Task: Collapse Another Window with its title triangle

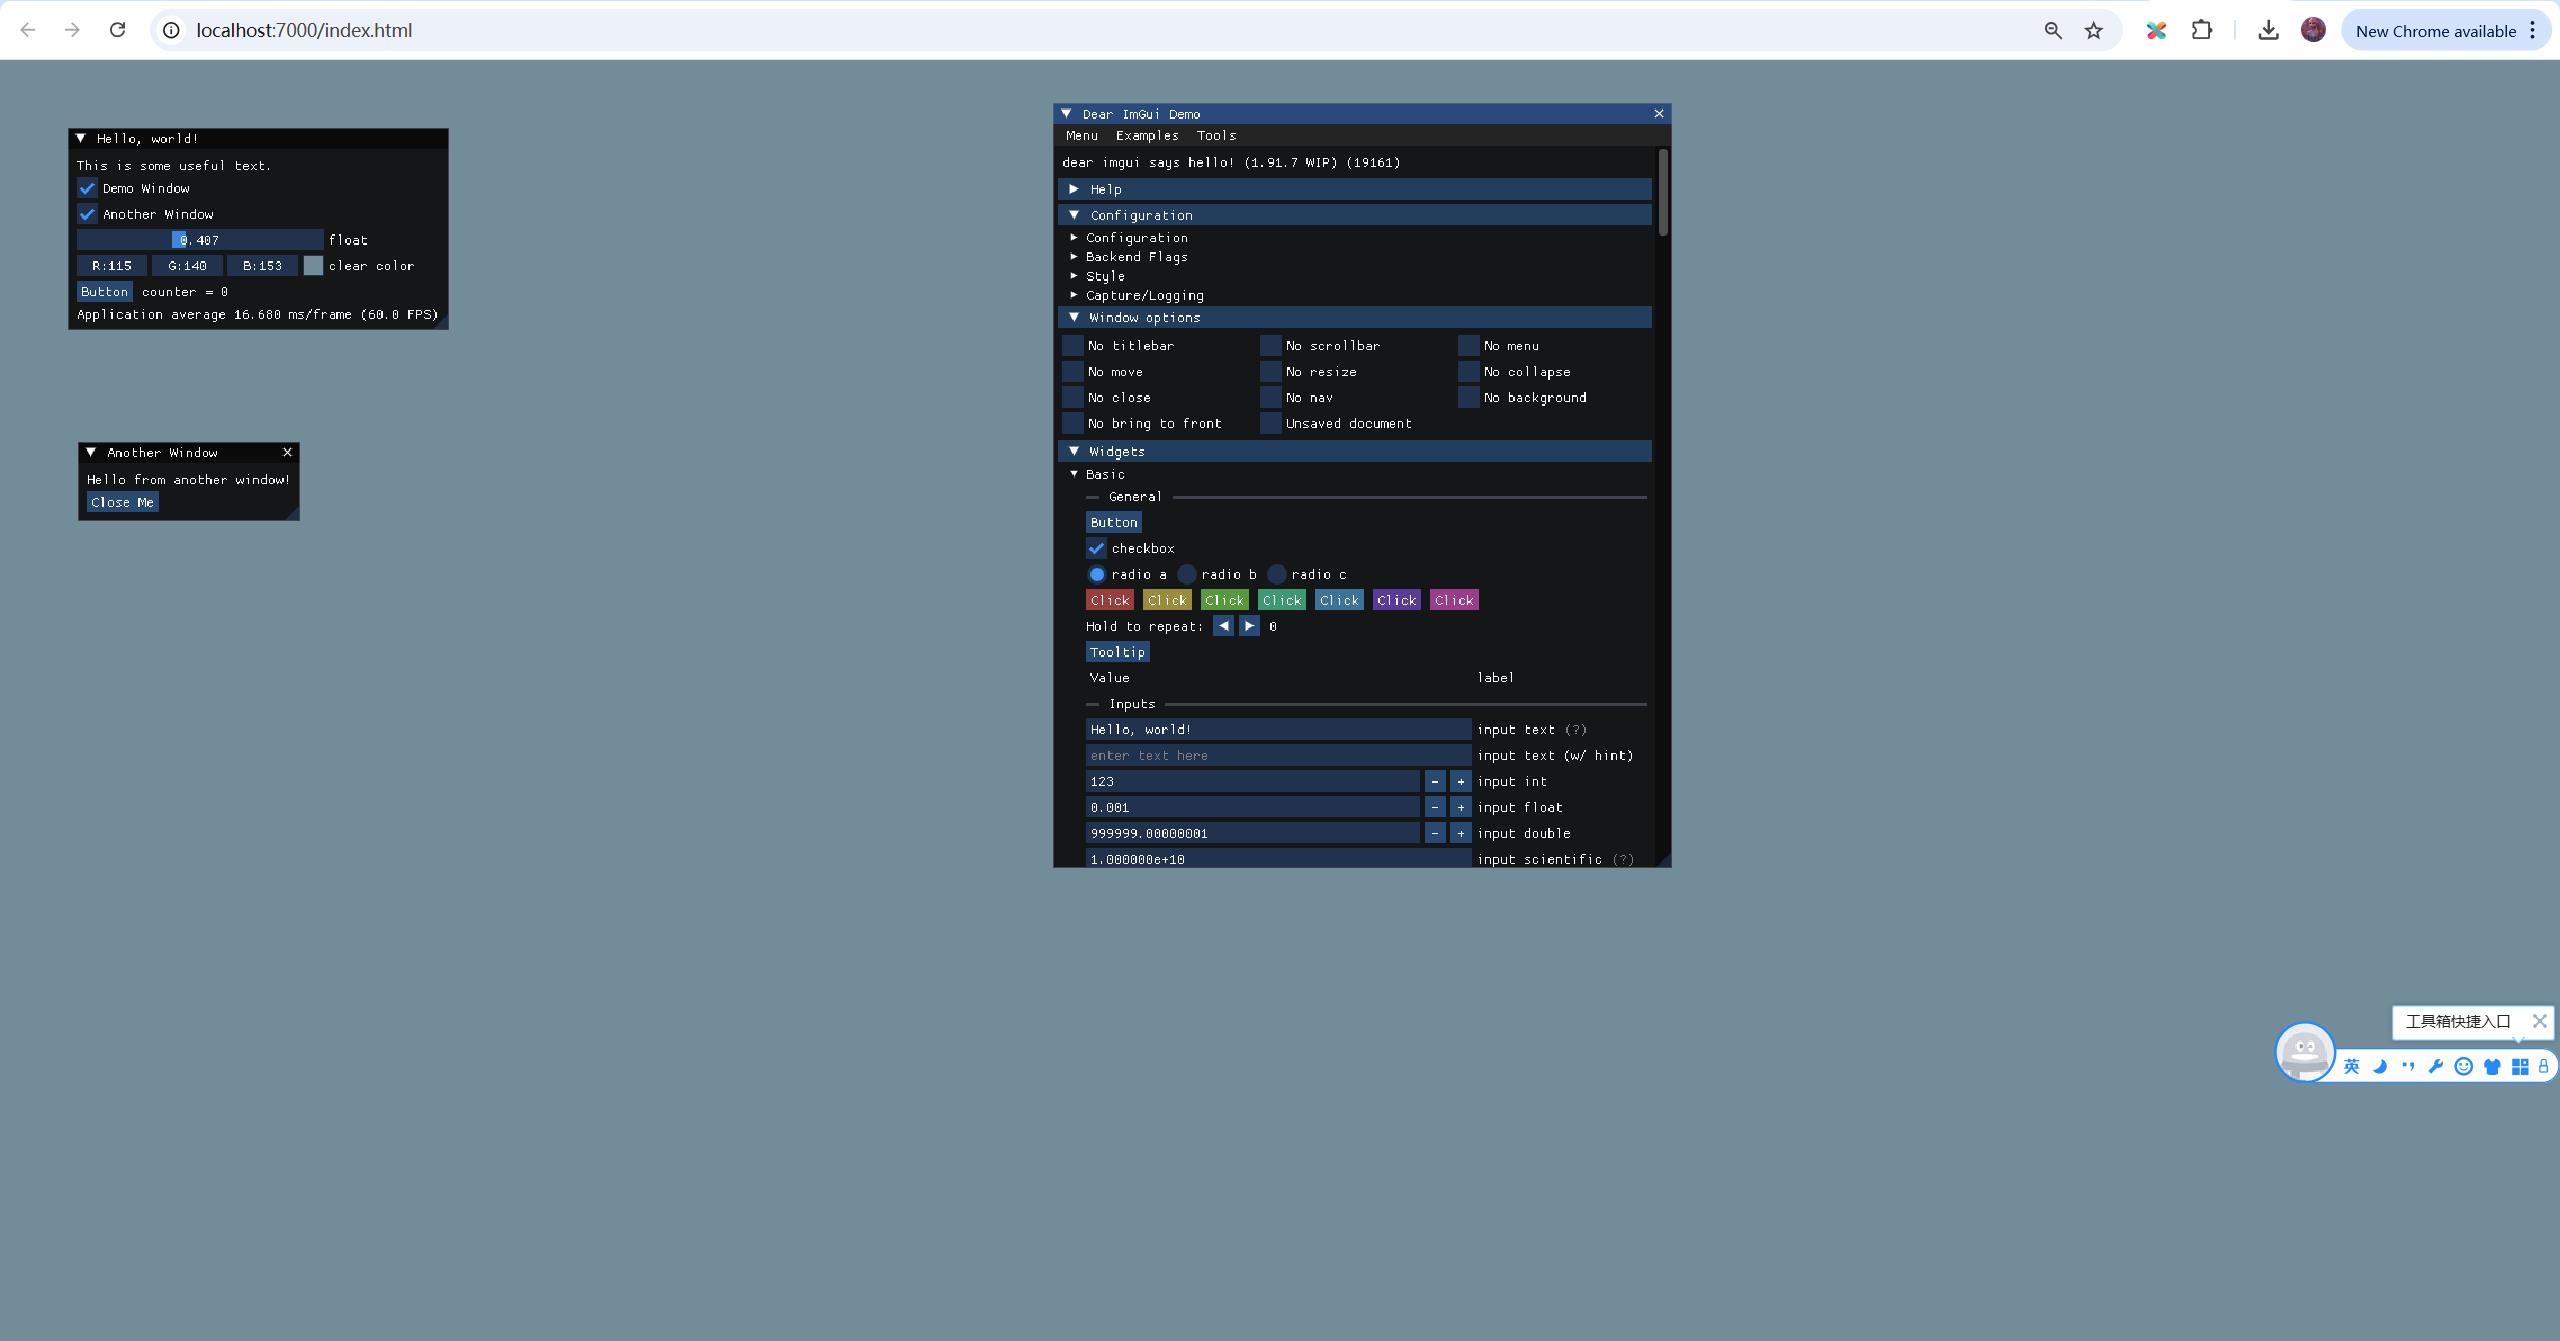Action: (x=91, y=452)
